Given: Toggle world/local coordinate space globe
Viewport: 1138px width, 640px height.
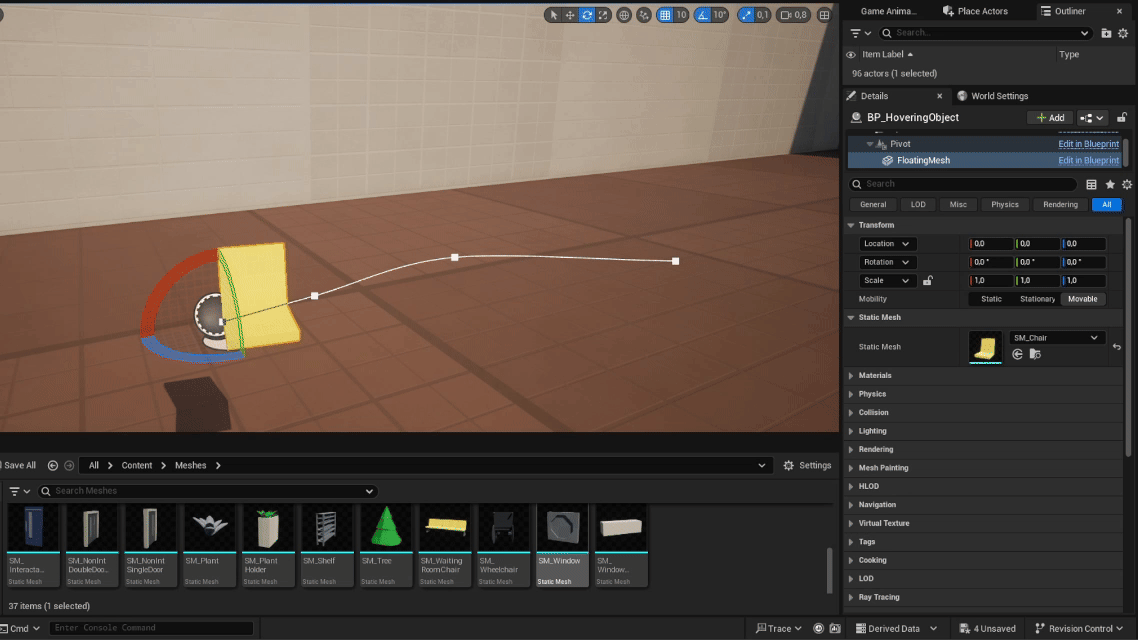Looking at the screenshot, I should [623, 15].
